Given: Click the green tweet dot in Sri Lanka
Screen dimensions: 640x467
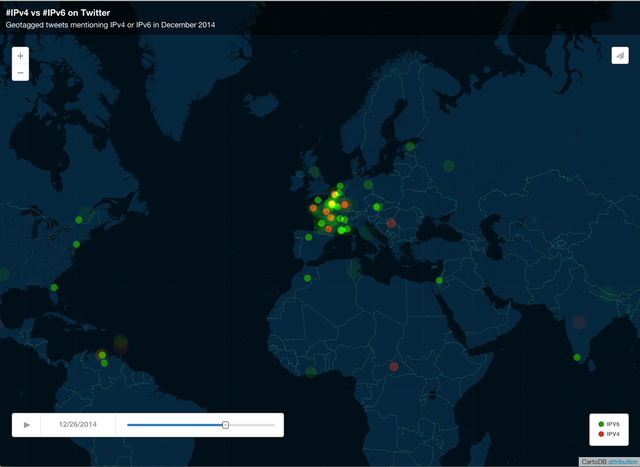Looking at the screenshot, I should point(577,357).
